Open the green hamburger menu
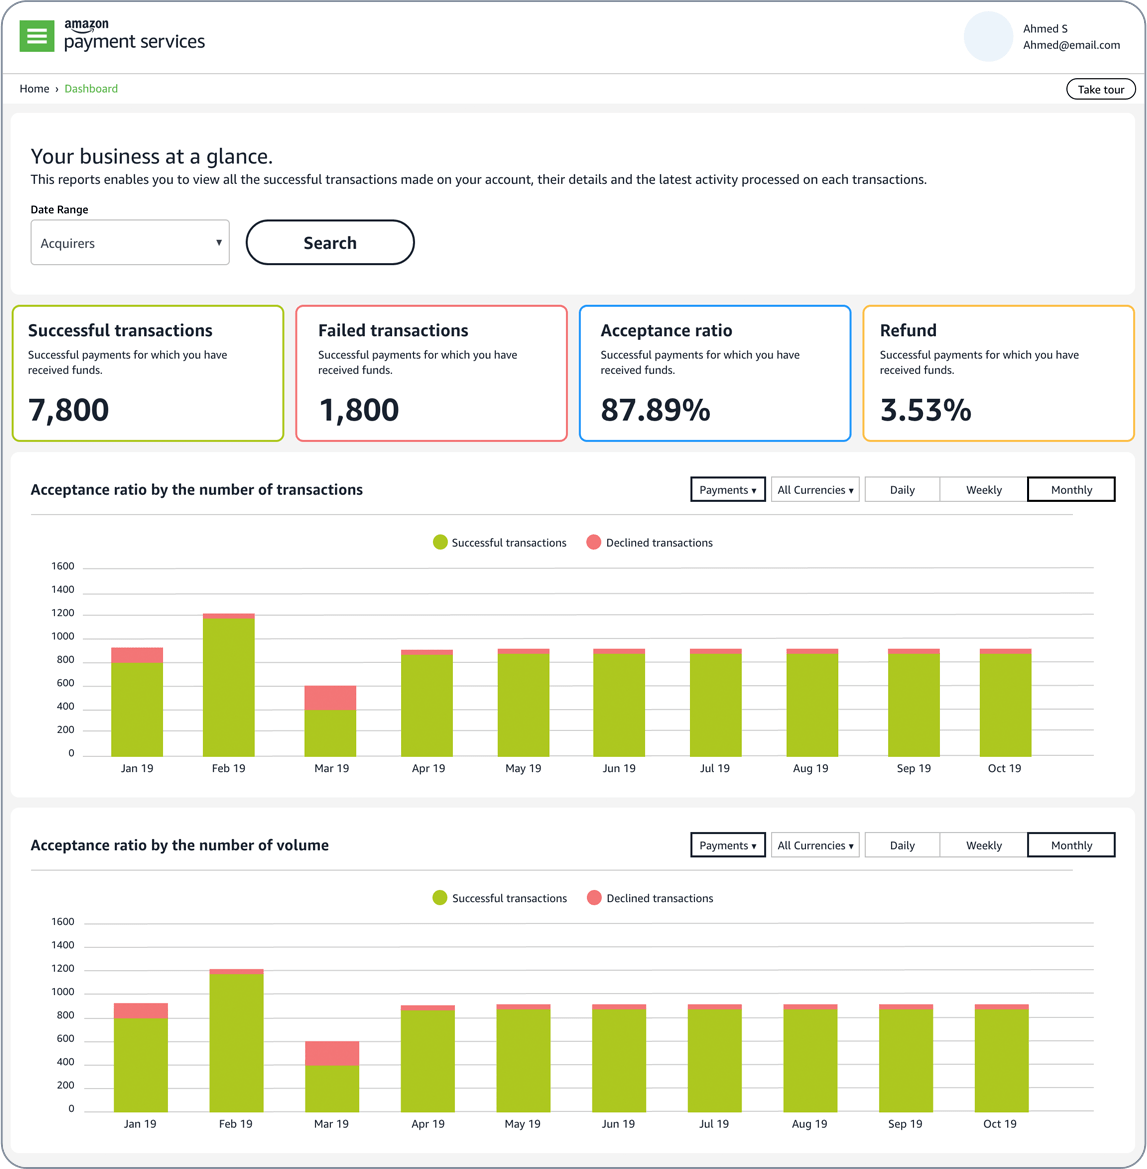 click(x=37, y=36)
